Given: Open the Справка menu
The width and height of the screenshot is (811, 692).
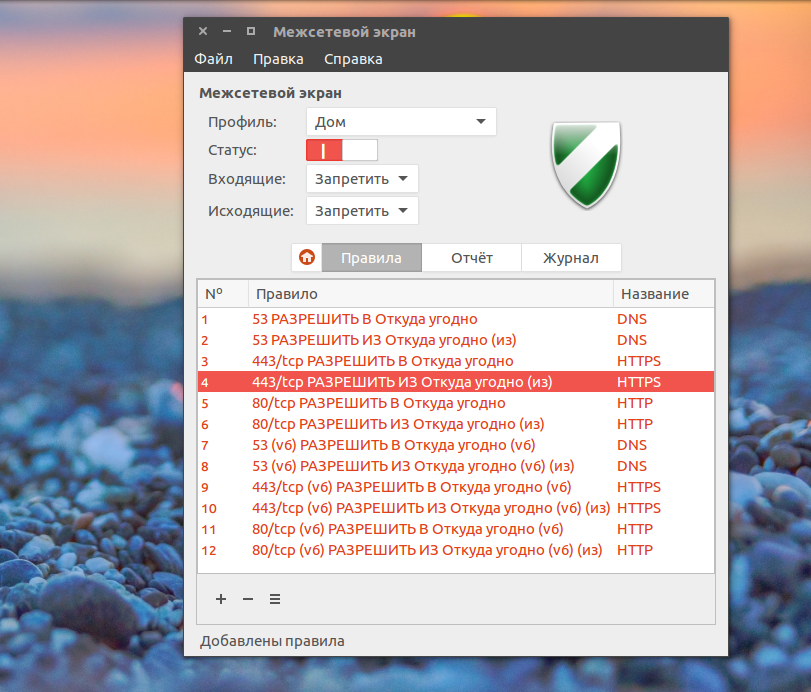Looking at the screenshot, I should (x=353, y=59).
